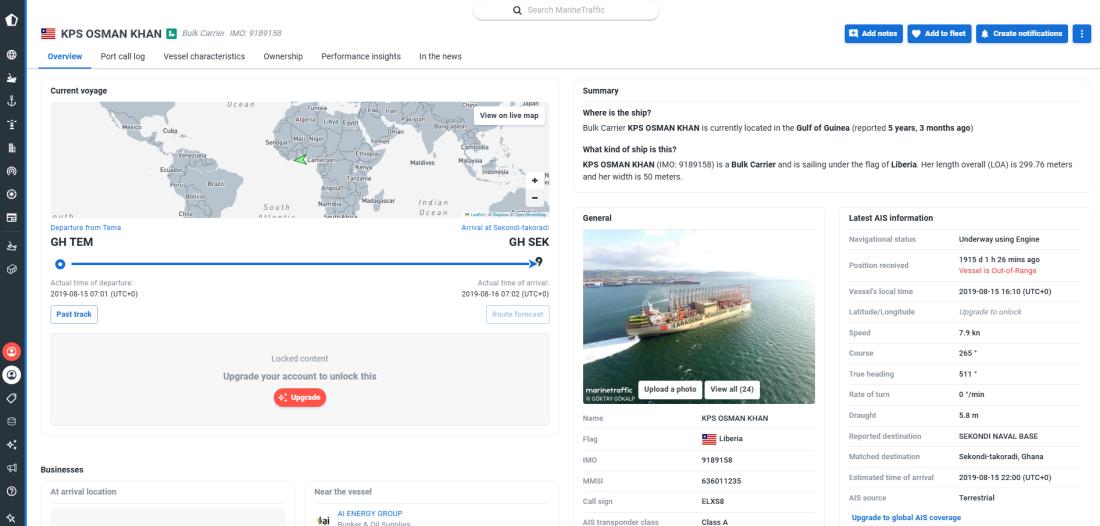Open the three-dot more options button
The height and width of the screenshot is (526, 1100).
(1081, 33)
